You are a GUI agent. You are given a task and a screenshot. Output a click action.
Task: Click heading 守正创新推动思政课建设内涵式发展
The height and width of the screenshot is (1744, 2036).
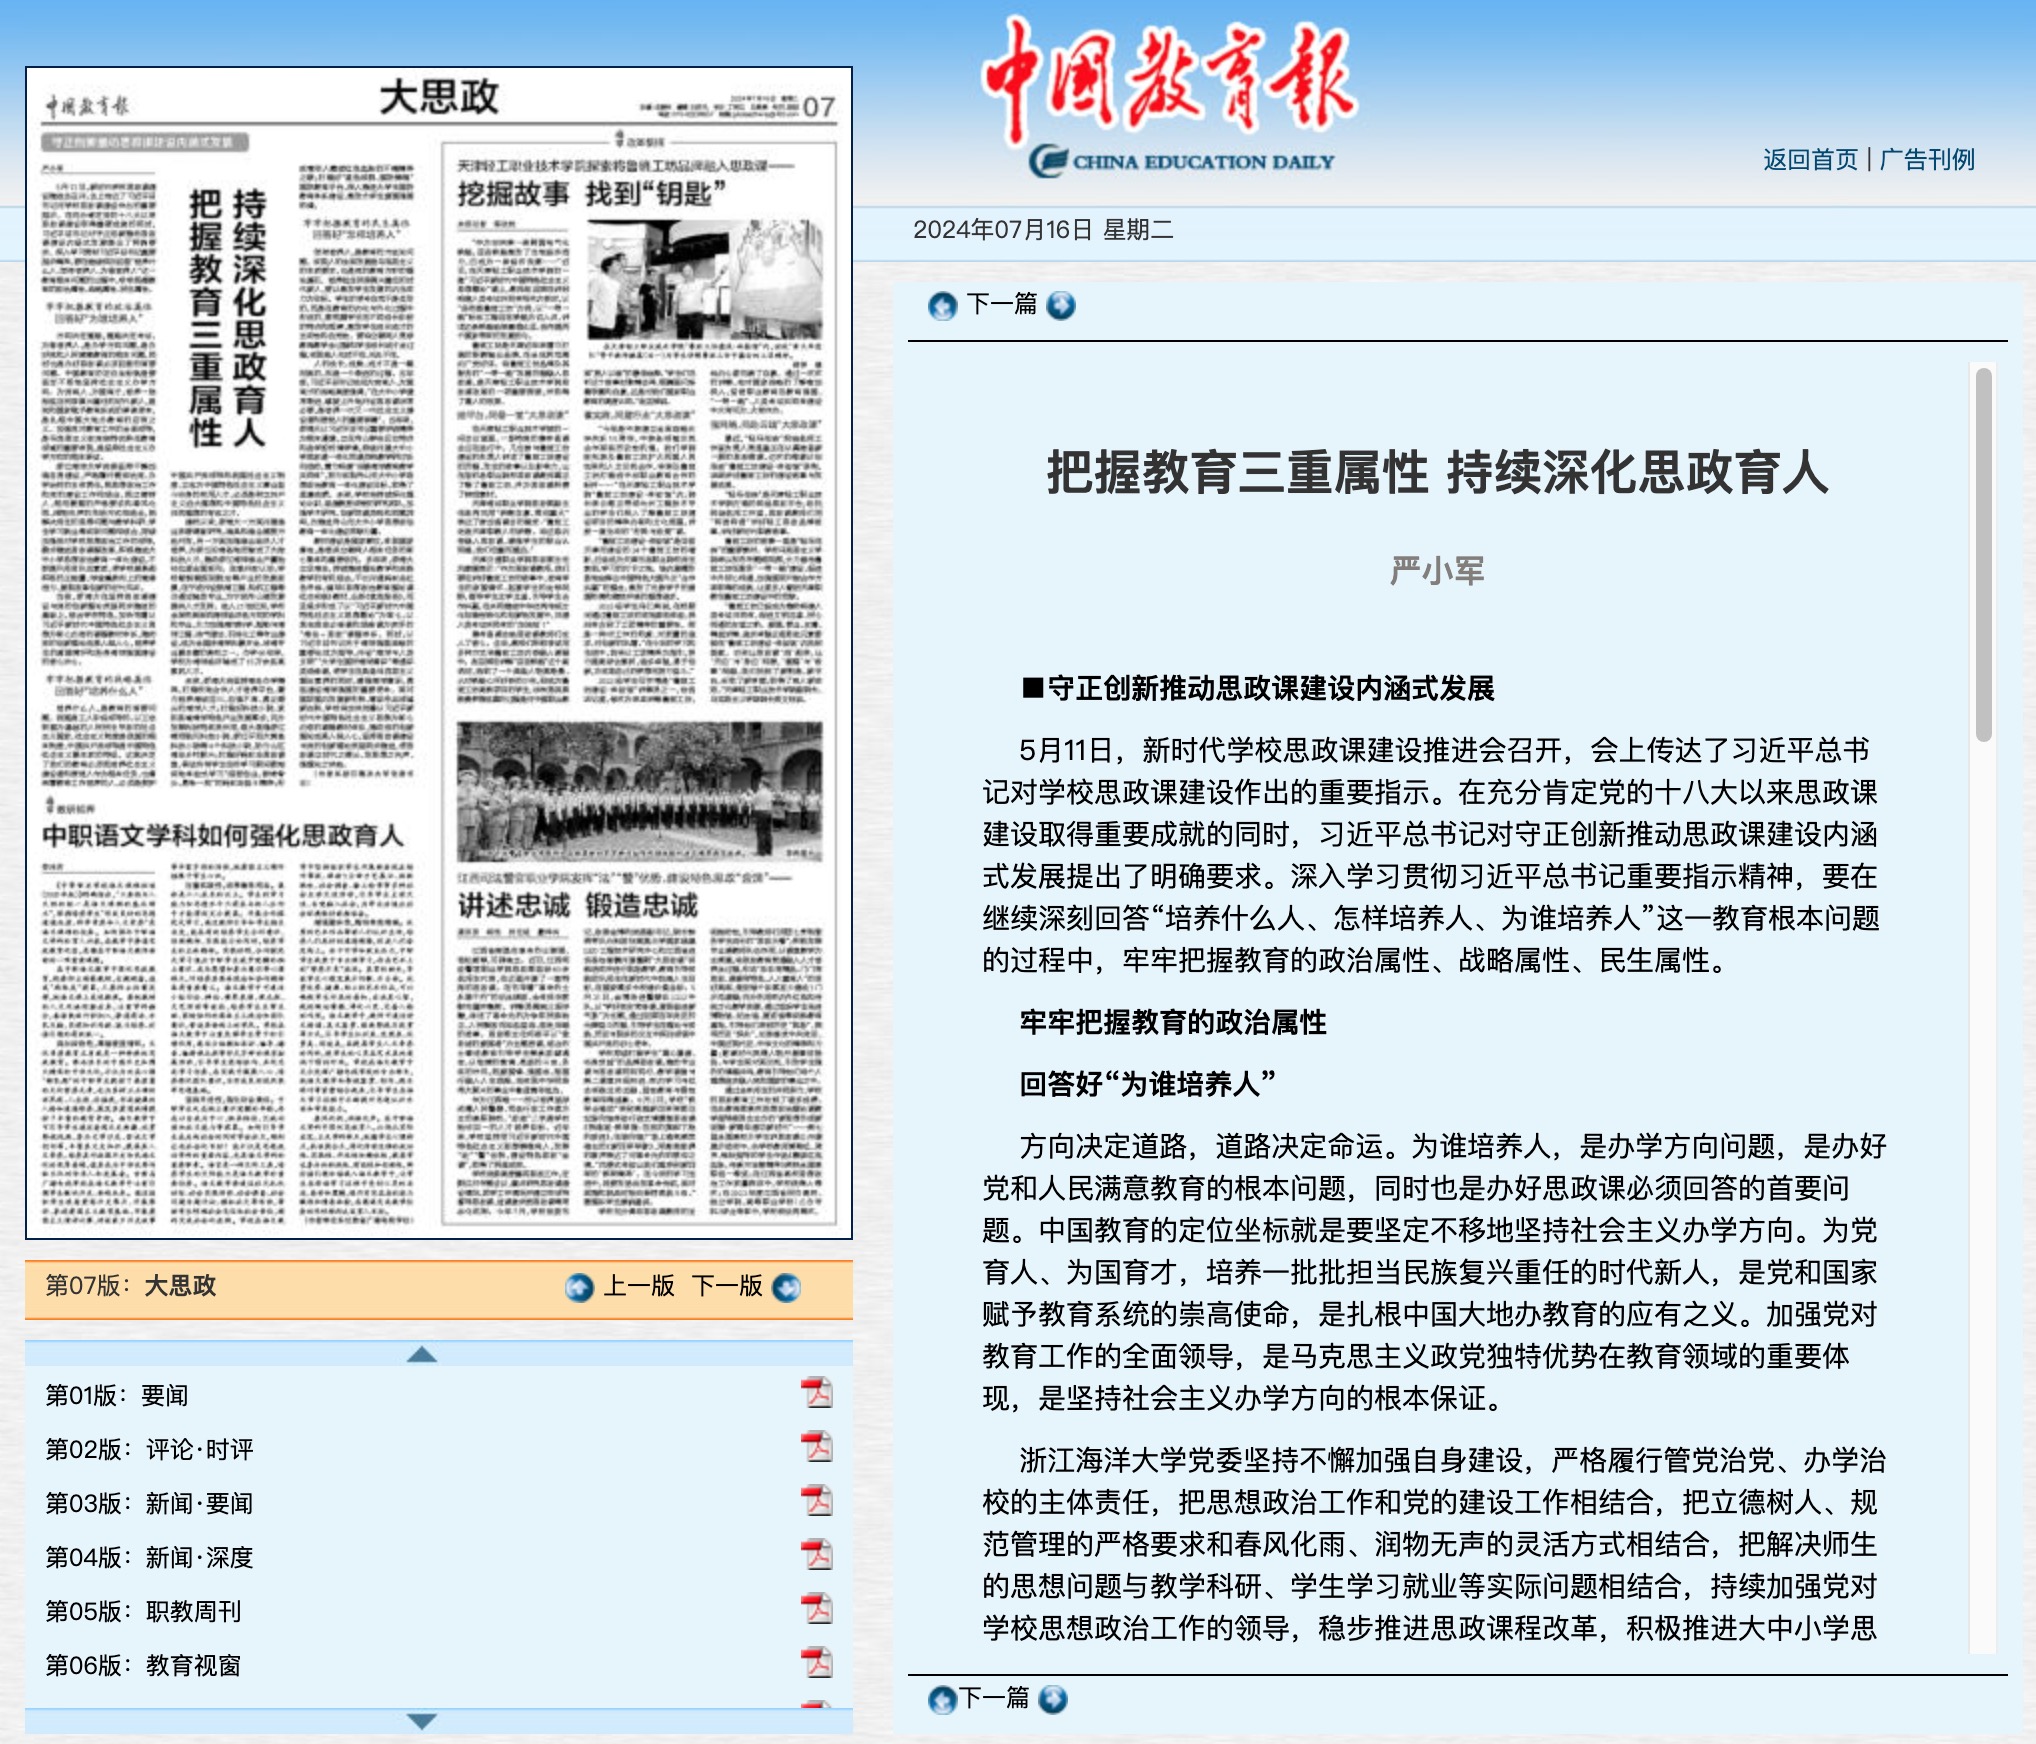click(1258, 688)
